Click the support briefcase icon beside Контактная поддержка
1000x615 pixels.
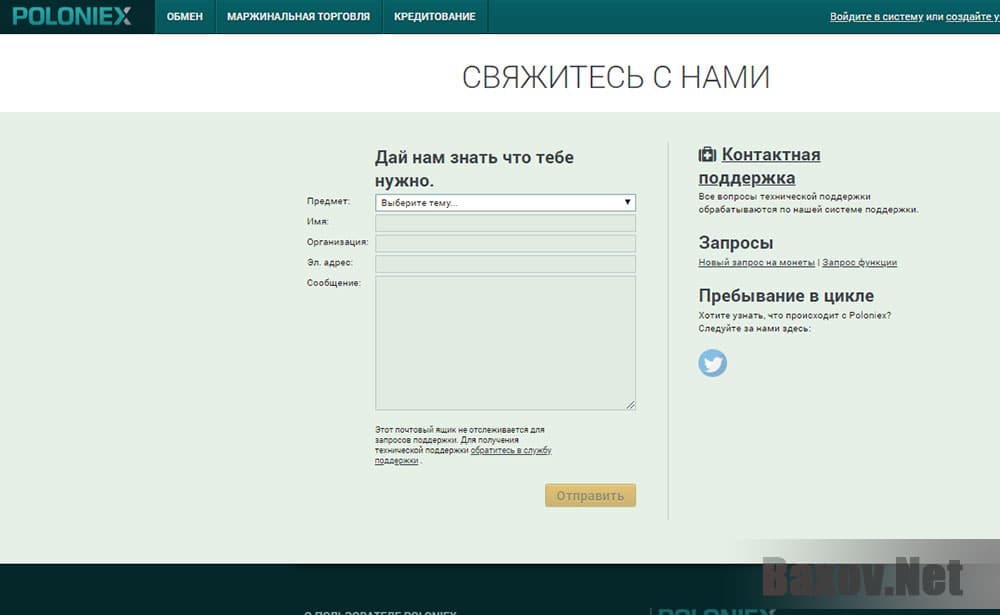pos(706,154)
